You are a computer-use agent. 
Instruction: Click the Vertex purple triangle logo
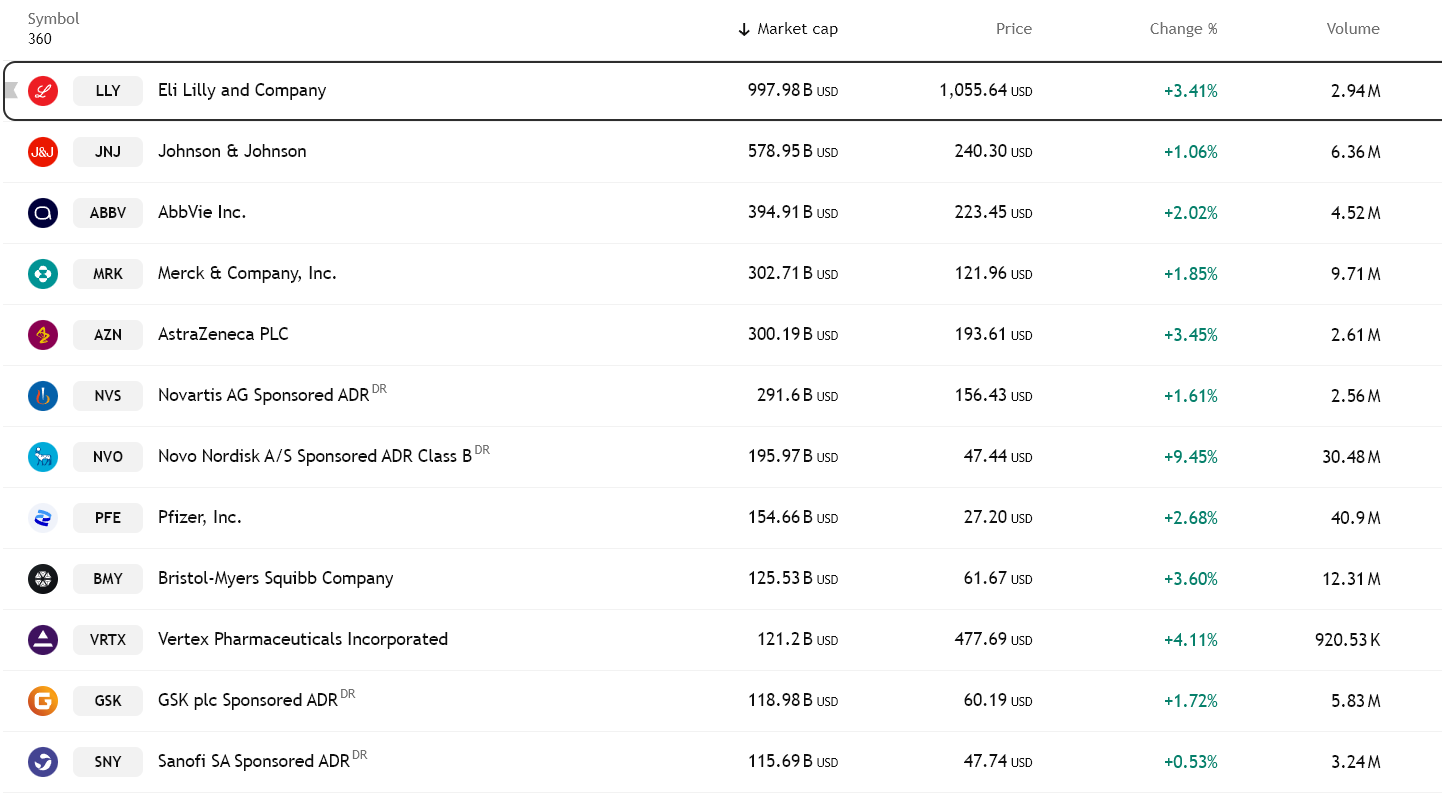click(x=42, y=639)
